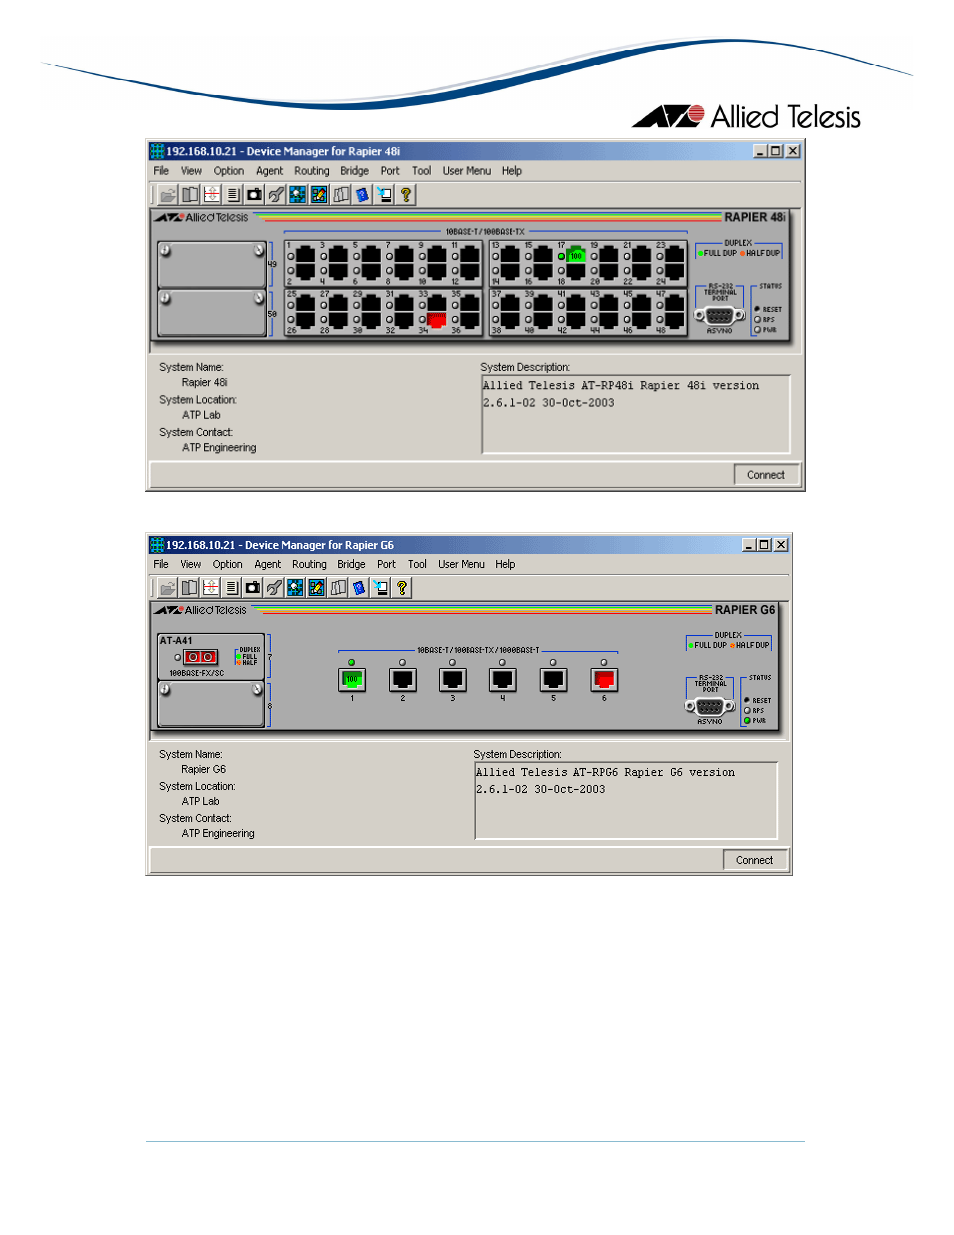
Task: Click RS-232 terminal port connector on Rapier G6
Action: tap(710, 706)
